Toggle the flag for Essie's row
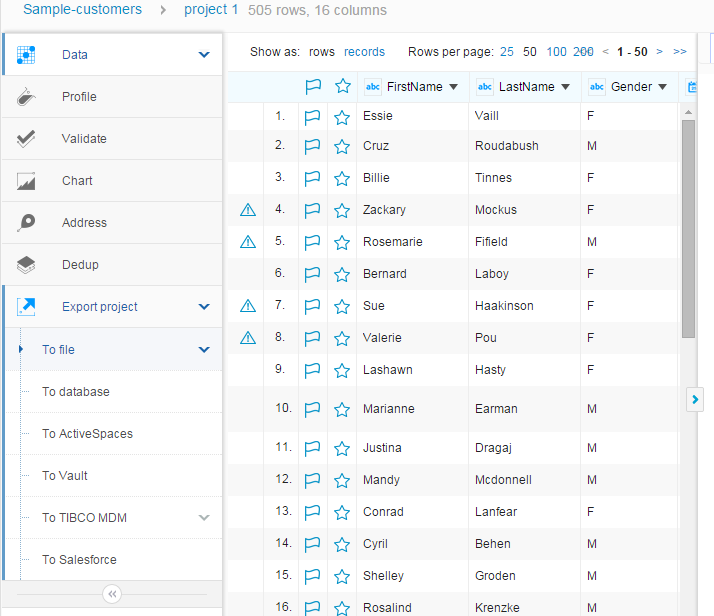The image size is (714, 616). point(312,116)
